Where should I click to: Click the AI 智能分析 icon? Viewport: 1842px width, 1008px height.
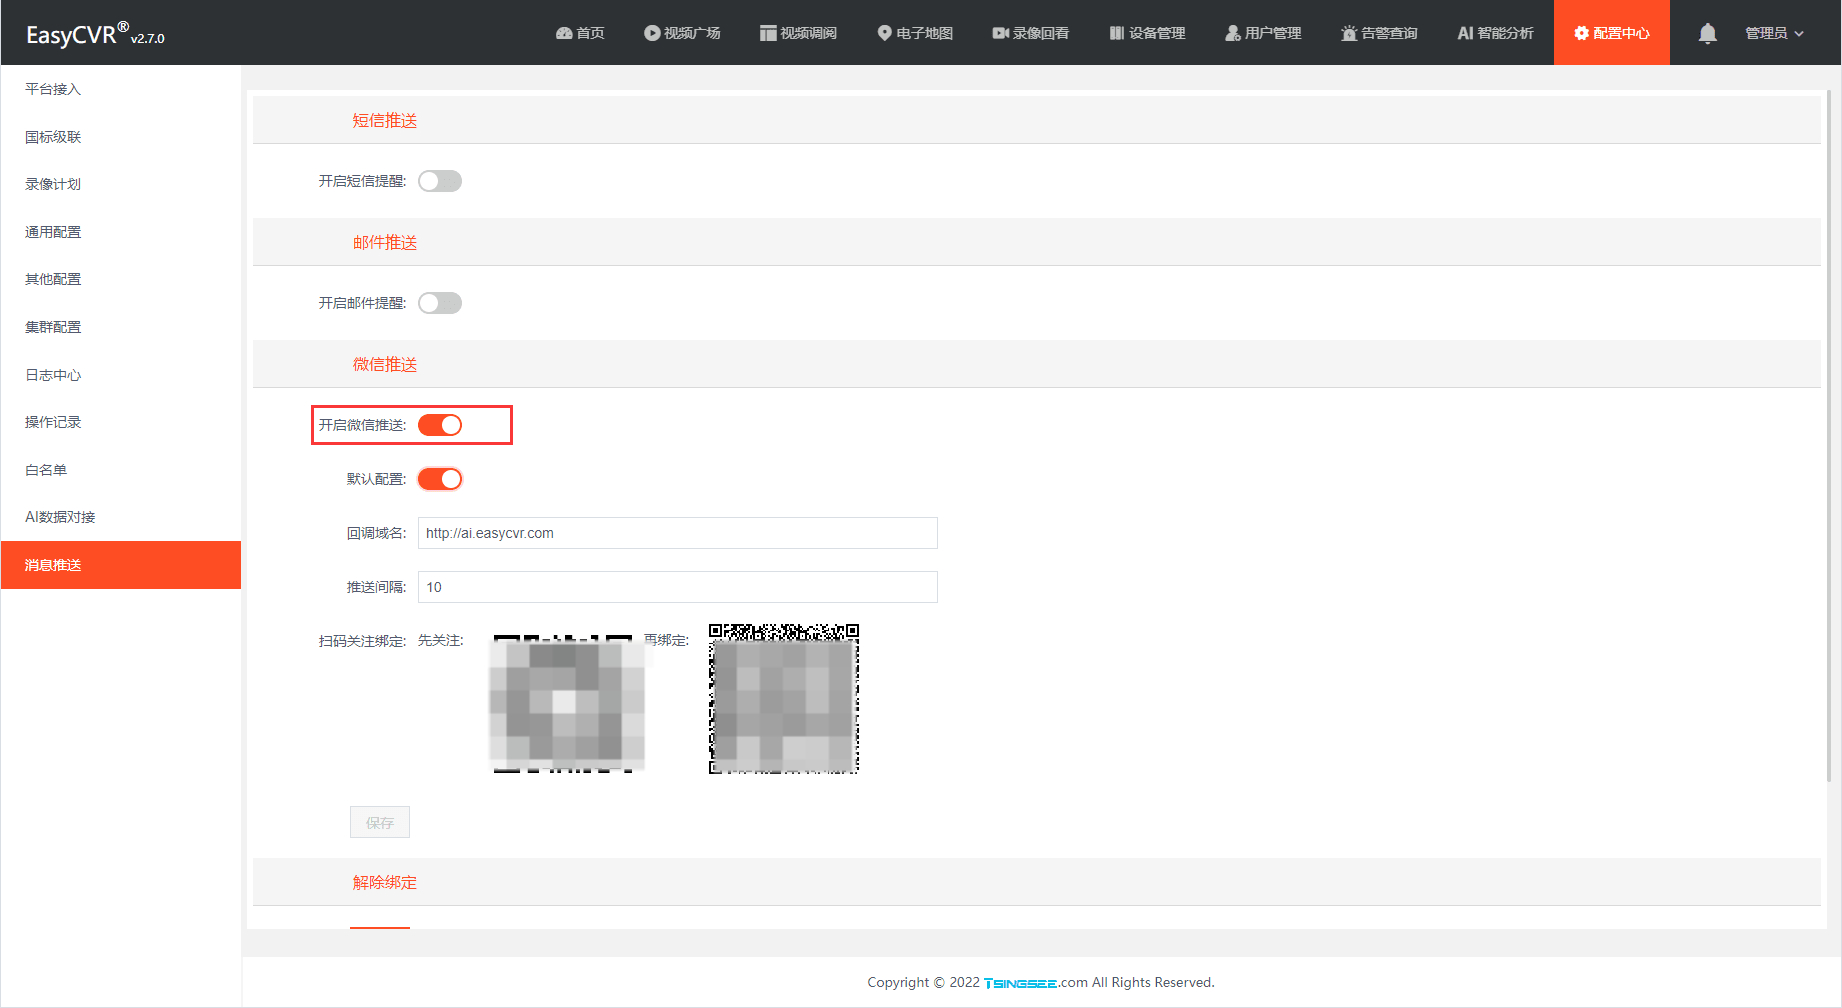pos(1465,33)
